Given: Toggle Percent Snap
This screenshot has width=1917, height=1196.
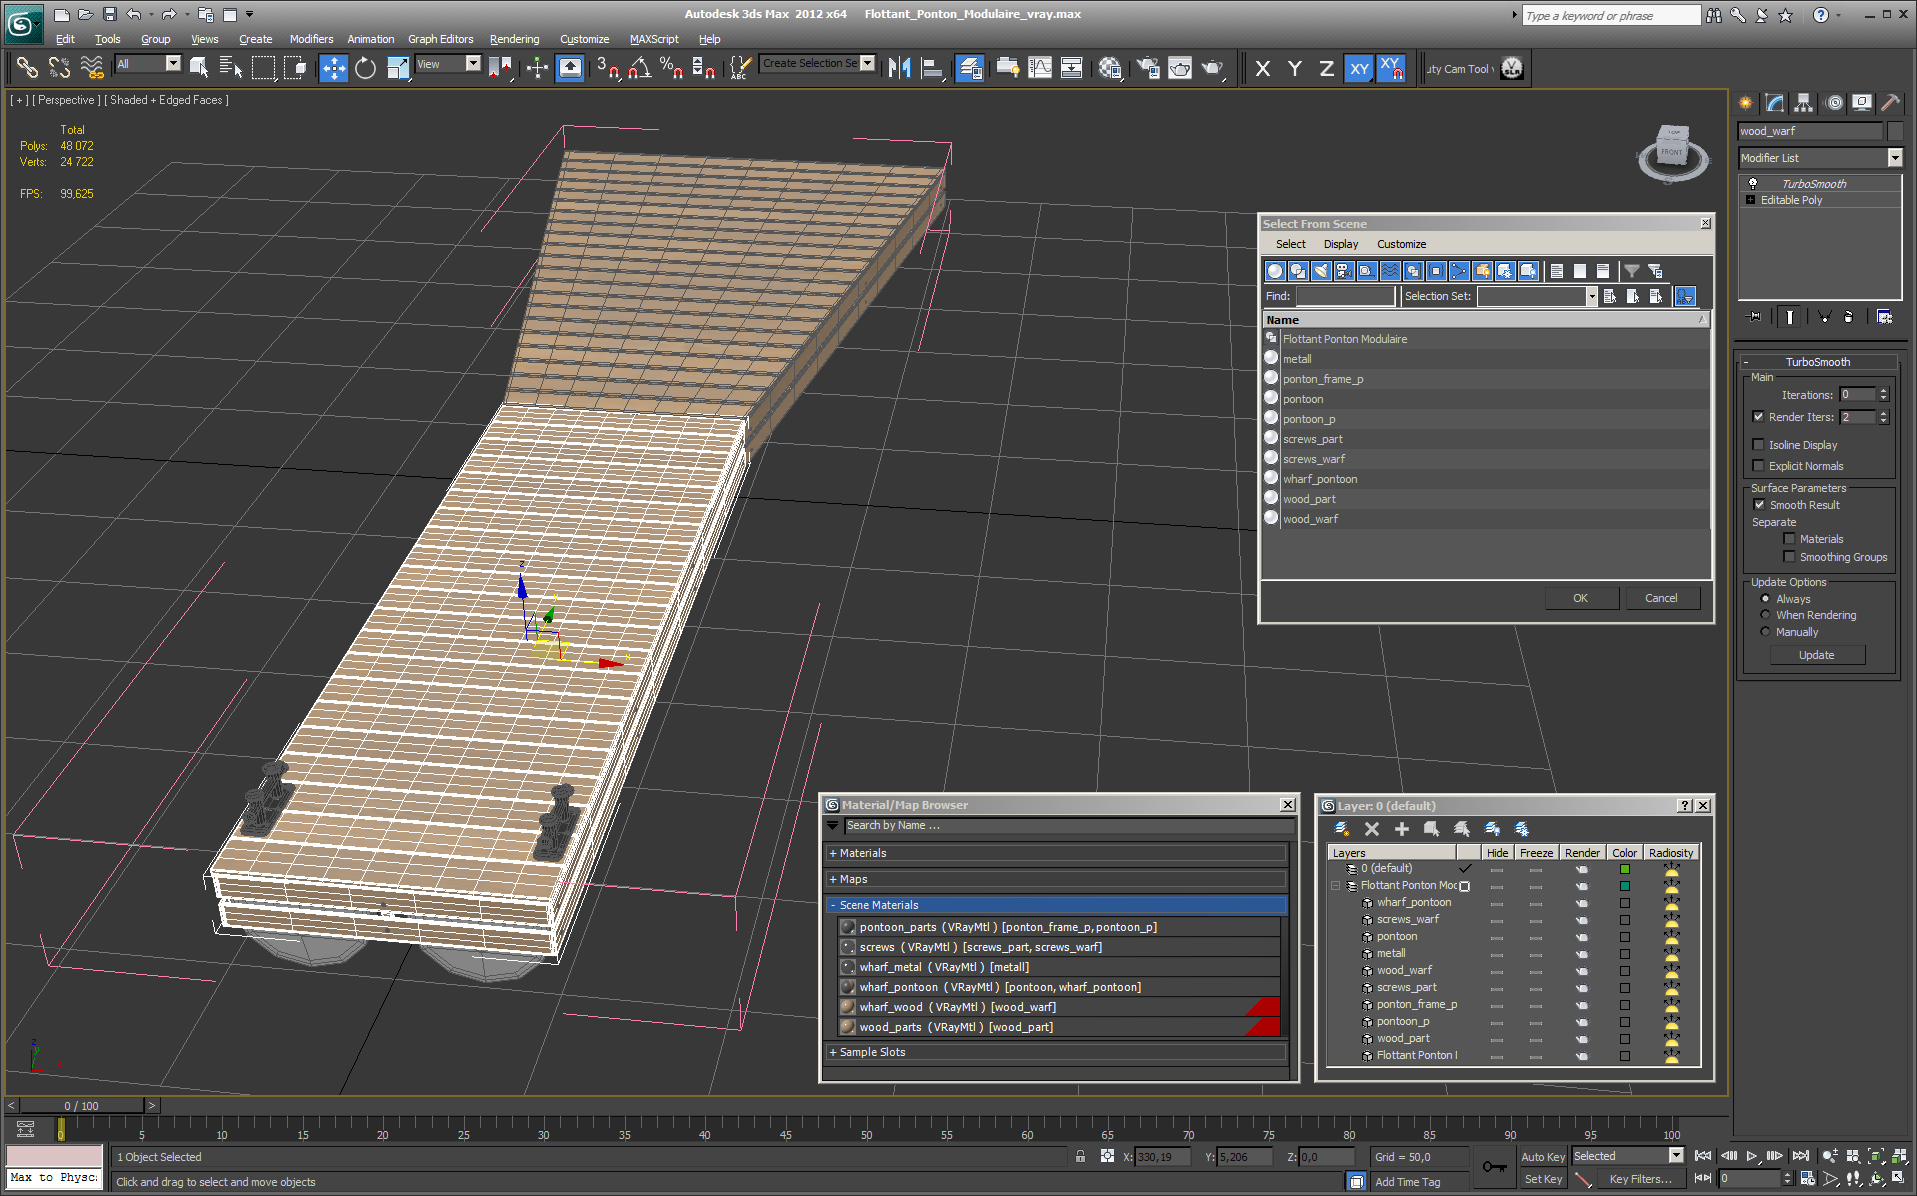Looking at the screenshot, I should pos(671,68).
